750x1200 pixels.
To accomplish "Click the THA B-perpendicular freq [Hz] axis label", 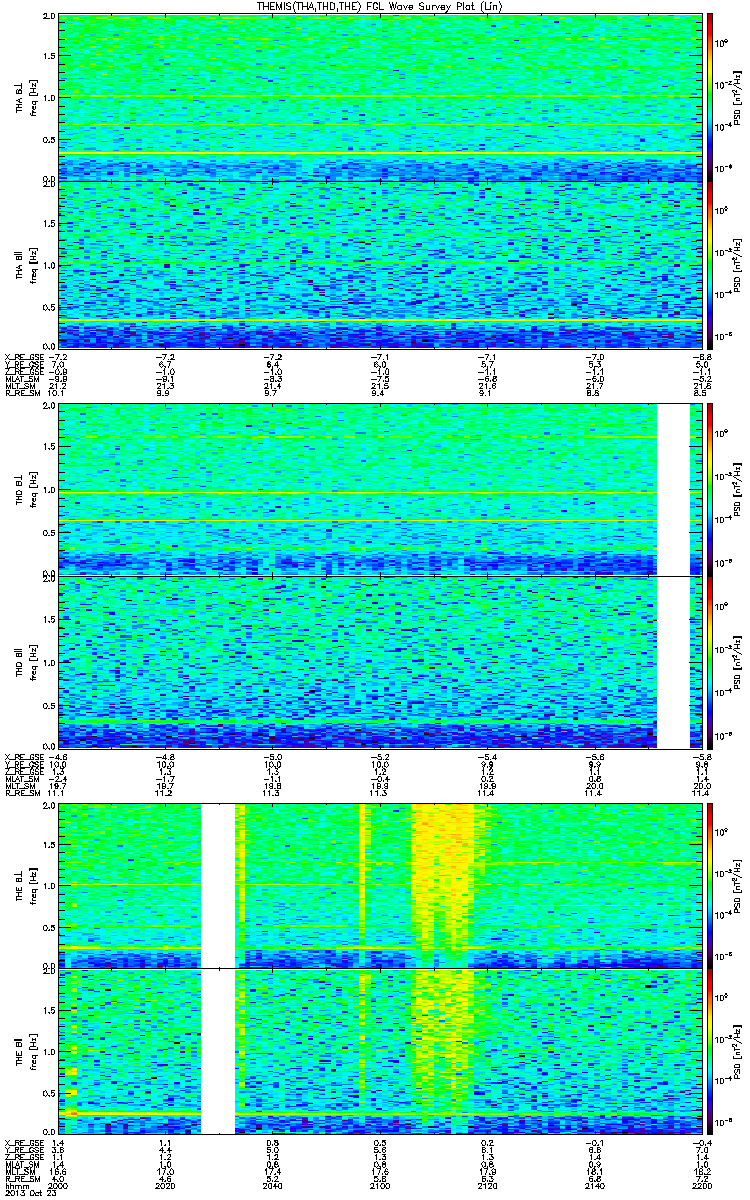I will tap(32, 97).
